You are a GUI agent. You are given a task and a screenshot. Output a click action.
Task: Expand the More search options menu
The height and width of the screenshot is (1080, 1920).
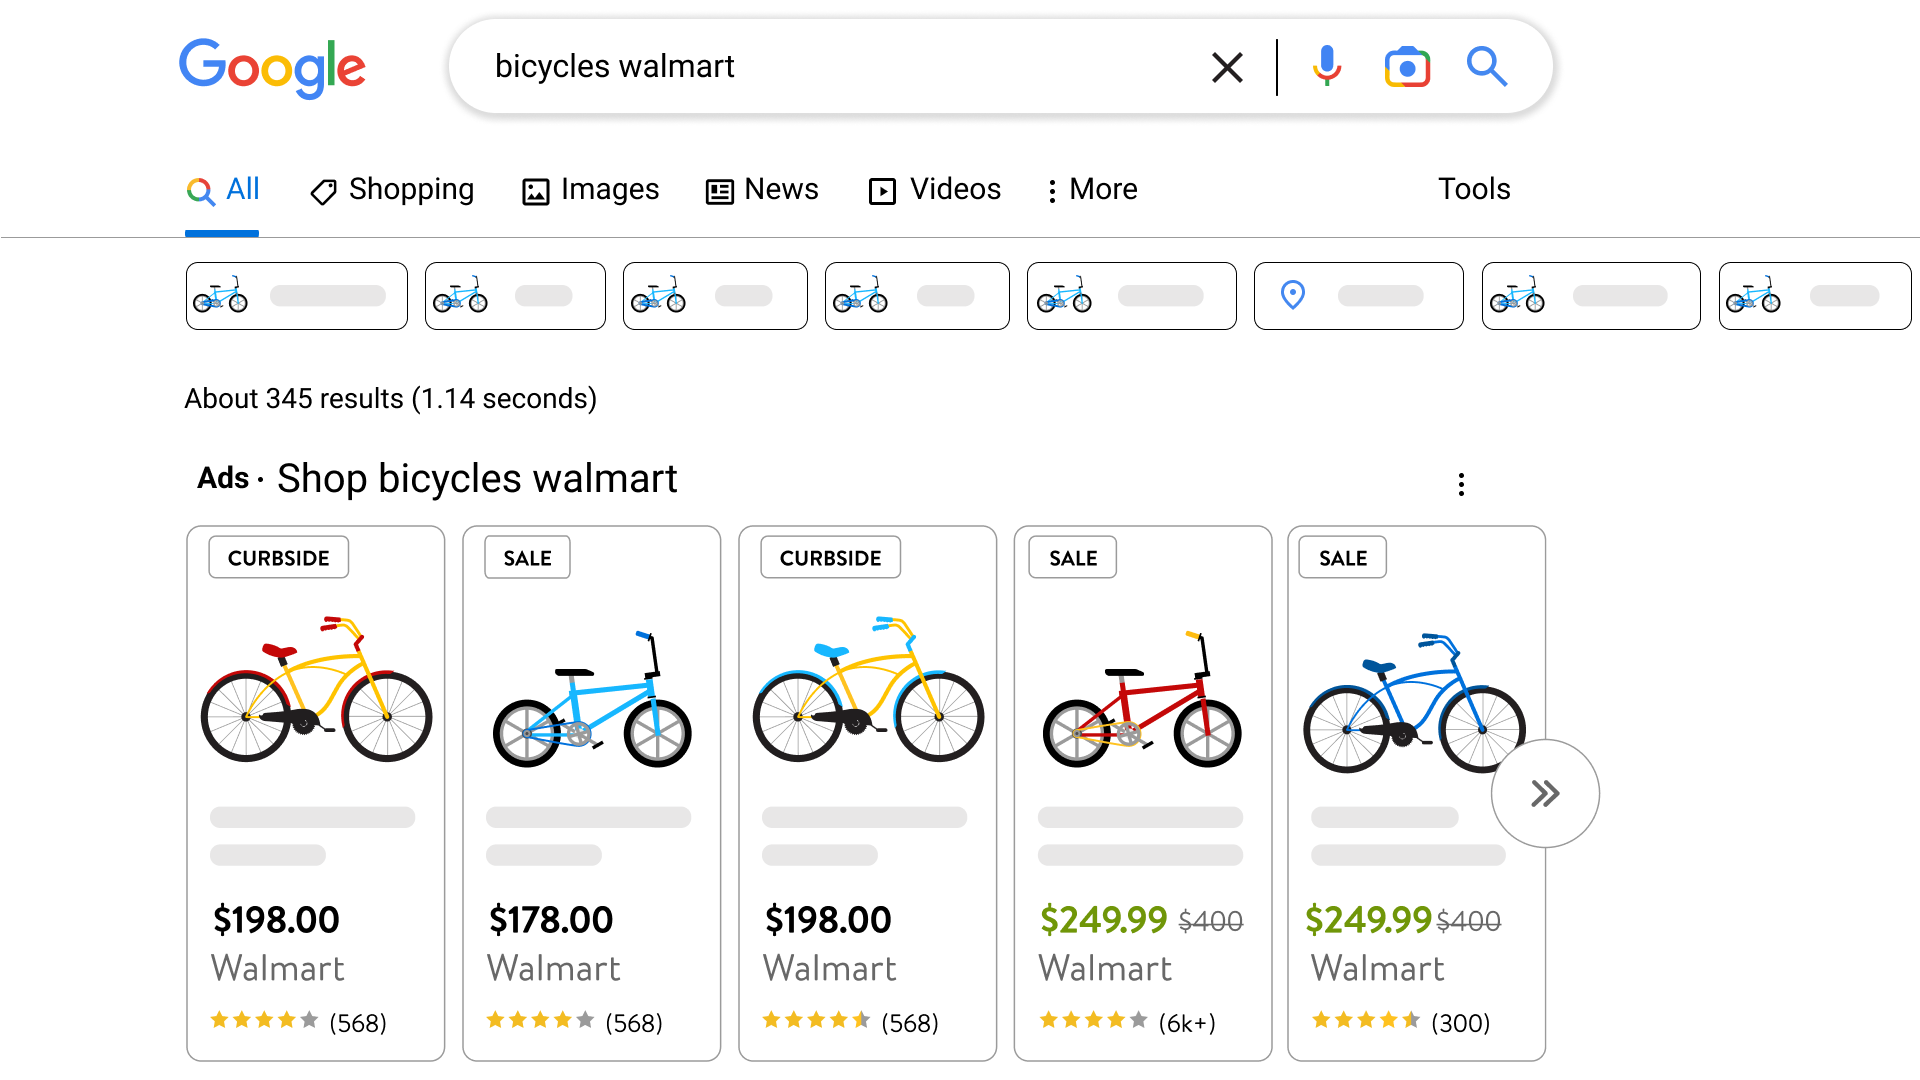[1092, 190]
